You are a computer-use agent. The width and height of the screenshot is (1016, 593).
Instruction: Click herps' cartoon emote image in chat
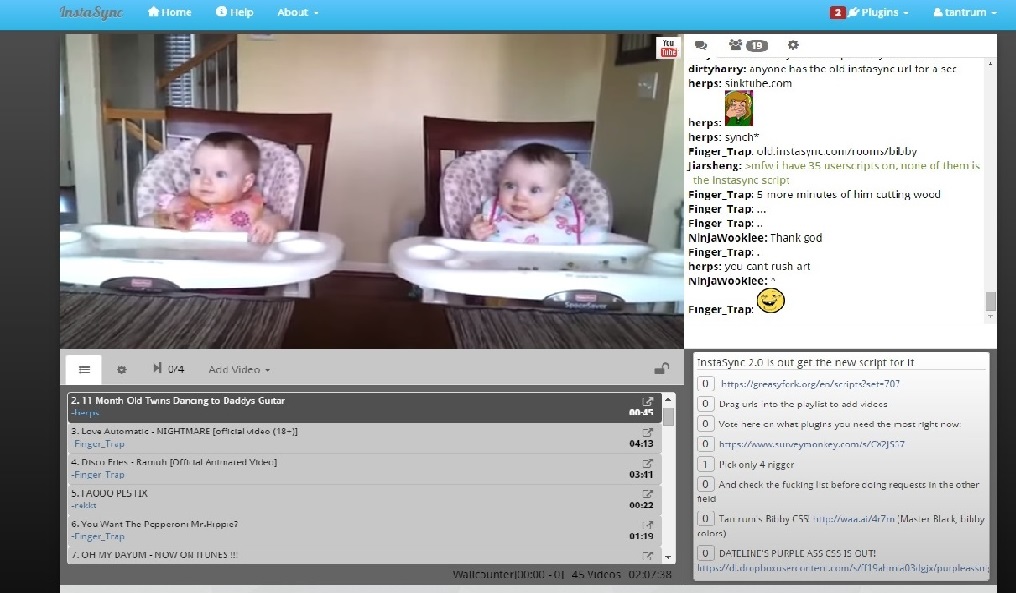pos(739,108)
